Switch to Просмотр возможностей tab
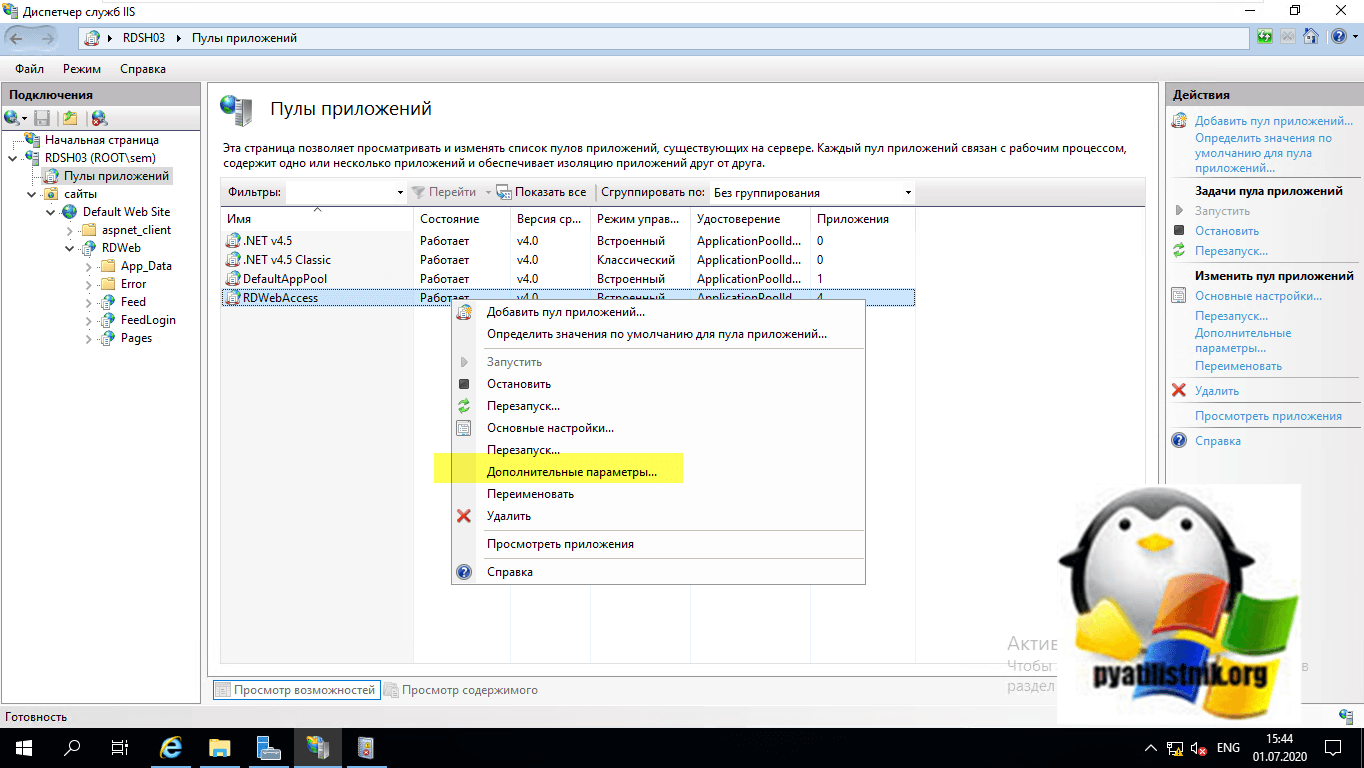This screenshot has height=768, width=1364. pyautogui.click(x=296, y=690)
